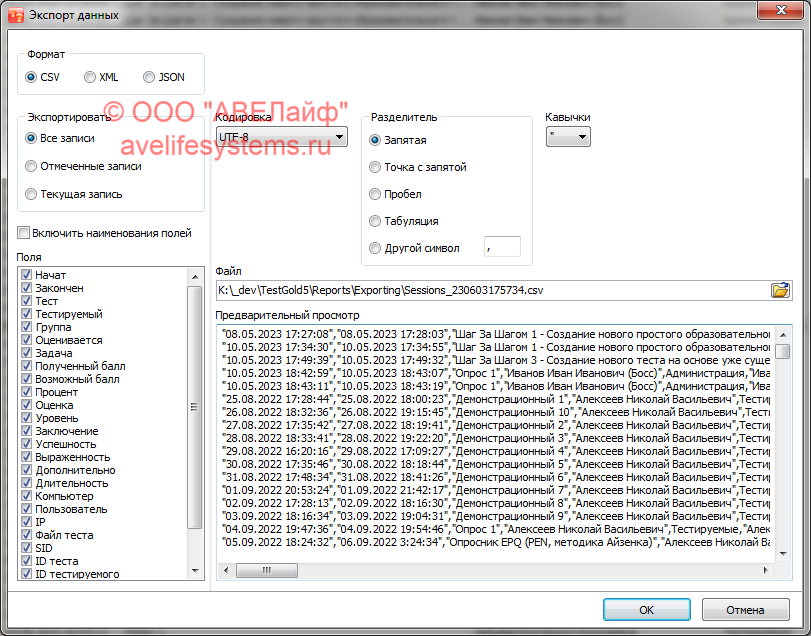Choose Табуляция as delimiter
This screenshot has width=811, height=636.
coord(376,221)
